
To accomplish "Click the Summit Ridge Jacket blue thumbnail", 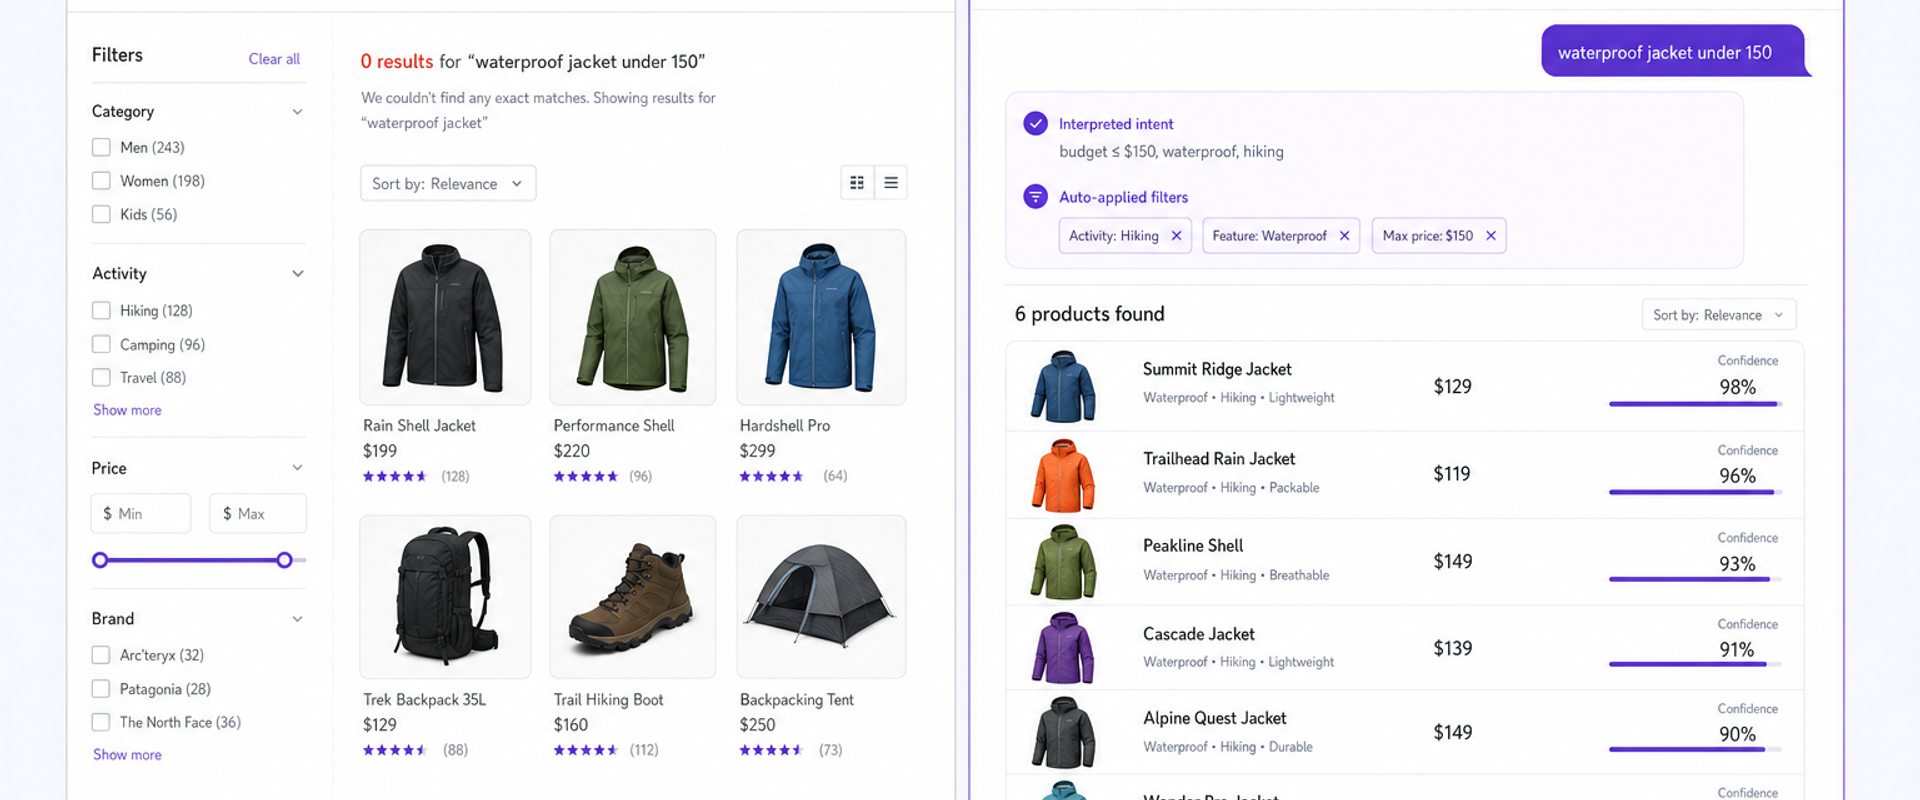I will [1063, 386].
